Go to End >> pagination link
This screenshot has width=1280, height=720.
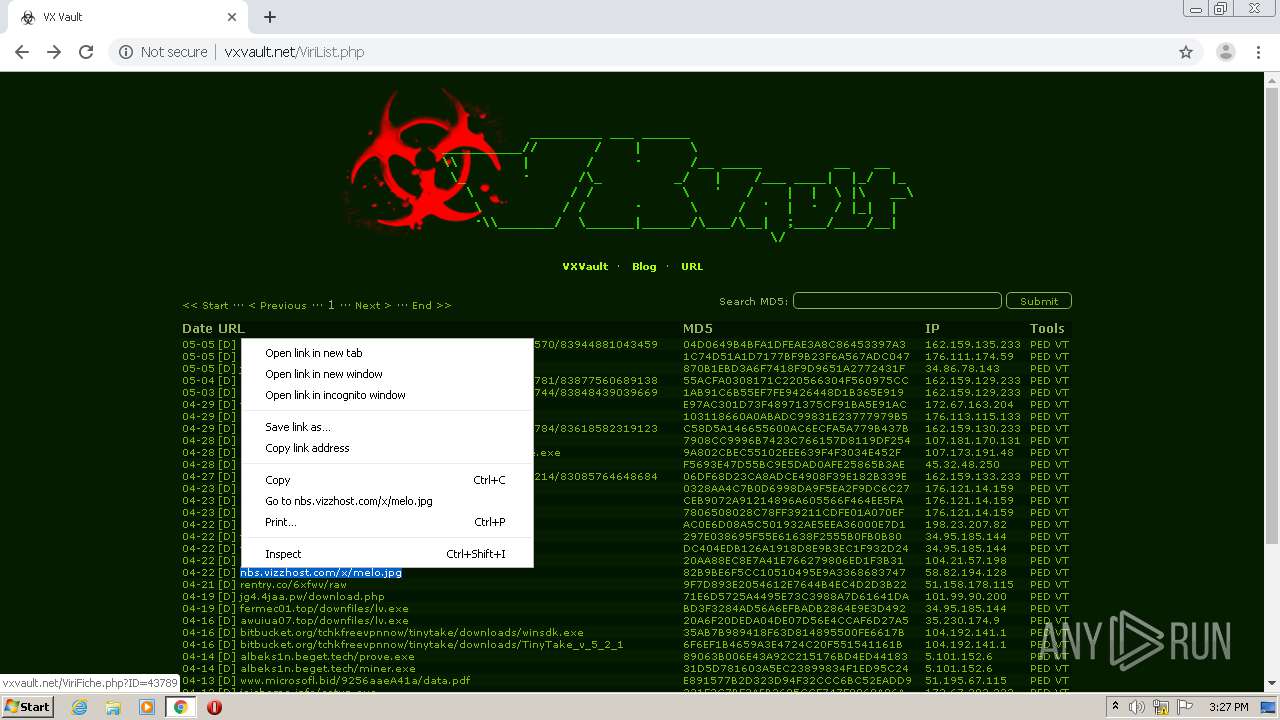431,305
